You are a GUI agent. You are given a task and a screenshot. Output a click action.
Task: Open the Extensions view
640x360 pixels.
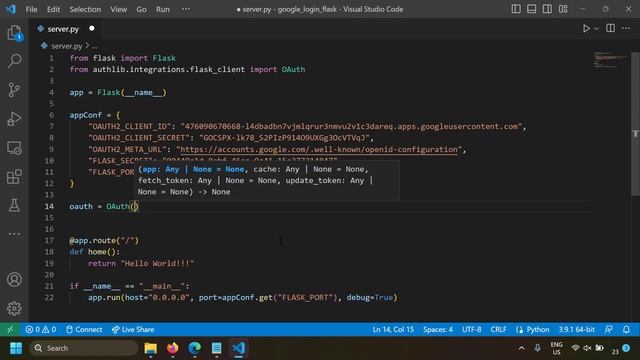pos(14,177)
